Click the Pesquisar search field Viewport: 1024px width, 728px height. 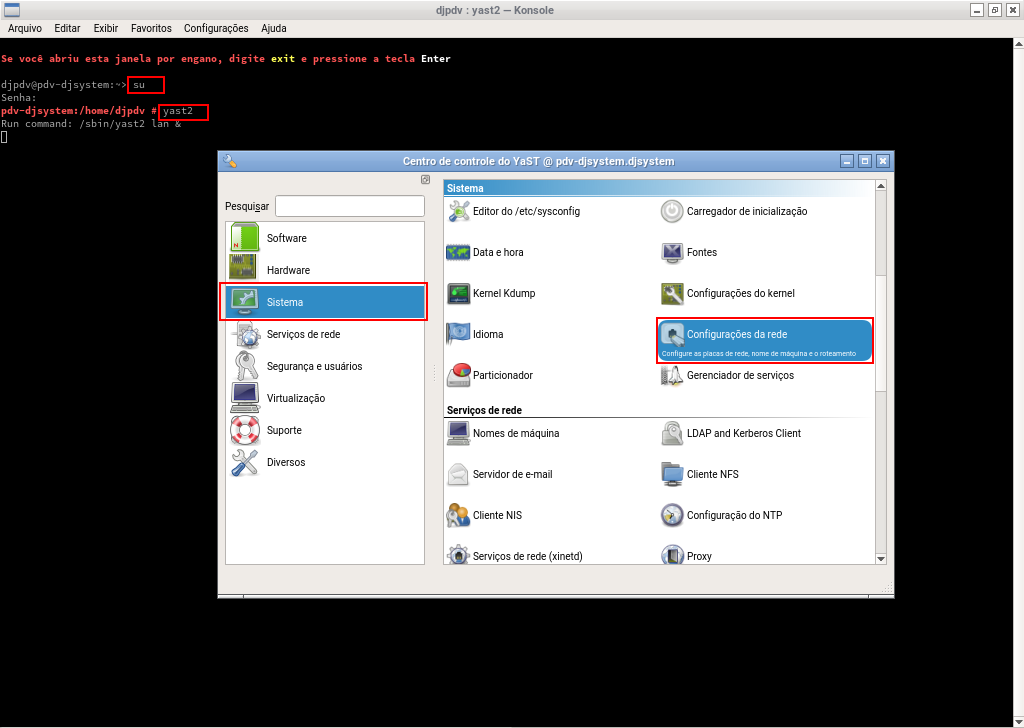[x=350, y=206]
